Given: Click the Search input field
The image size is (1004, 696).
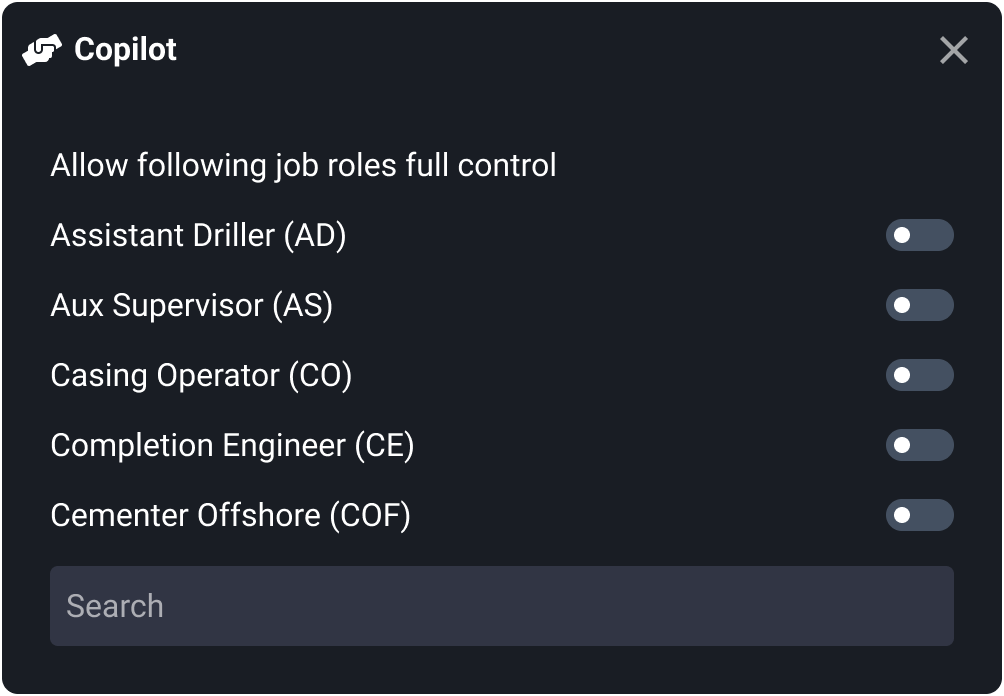Looking at the screenshot, I should pyautogui.click(x=501, y=605).
